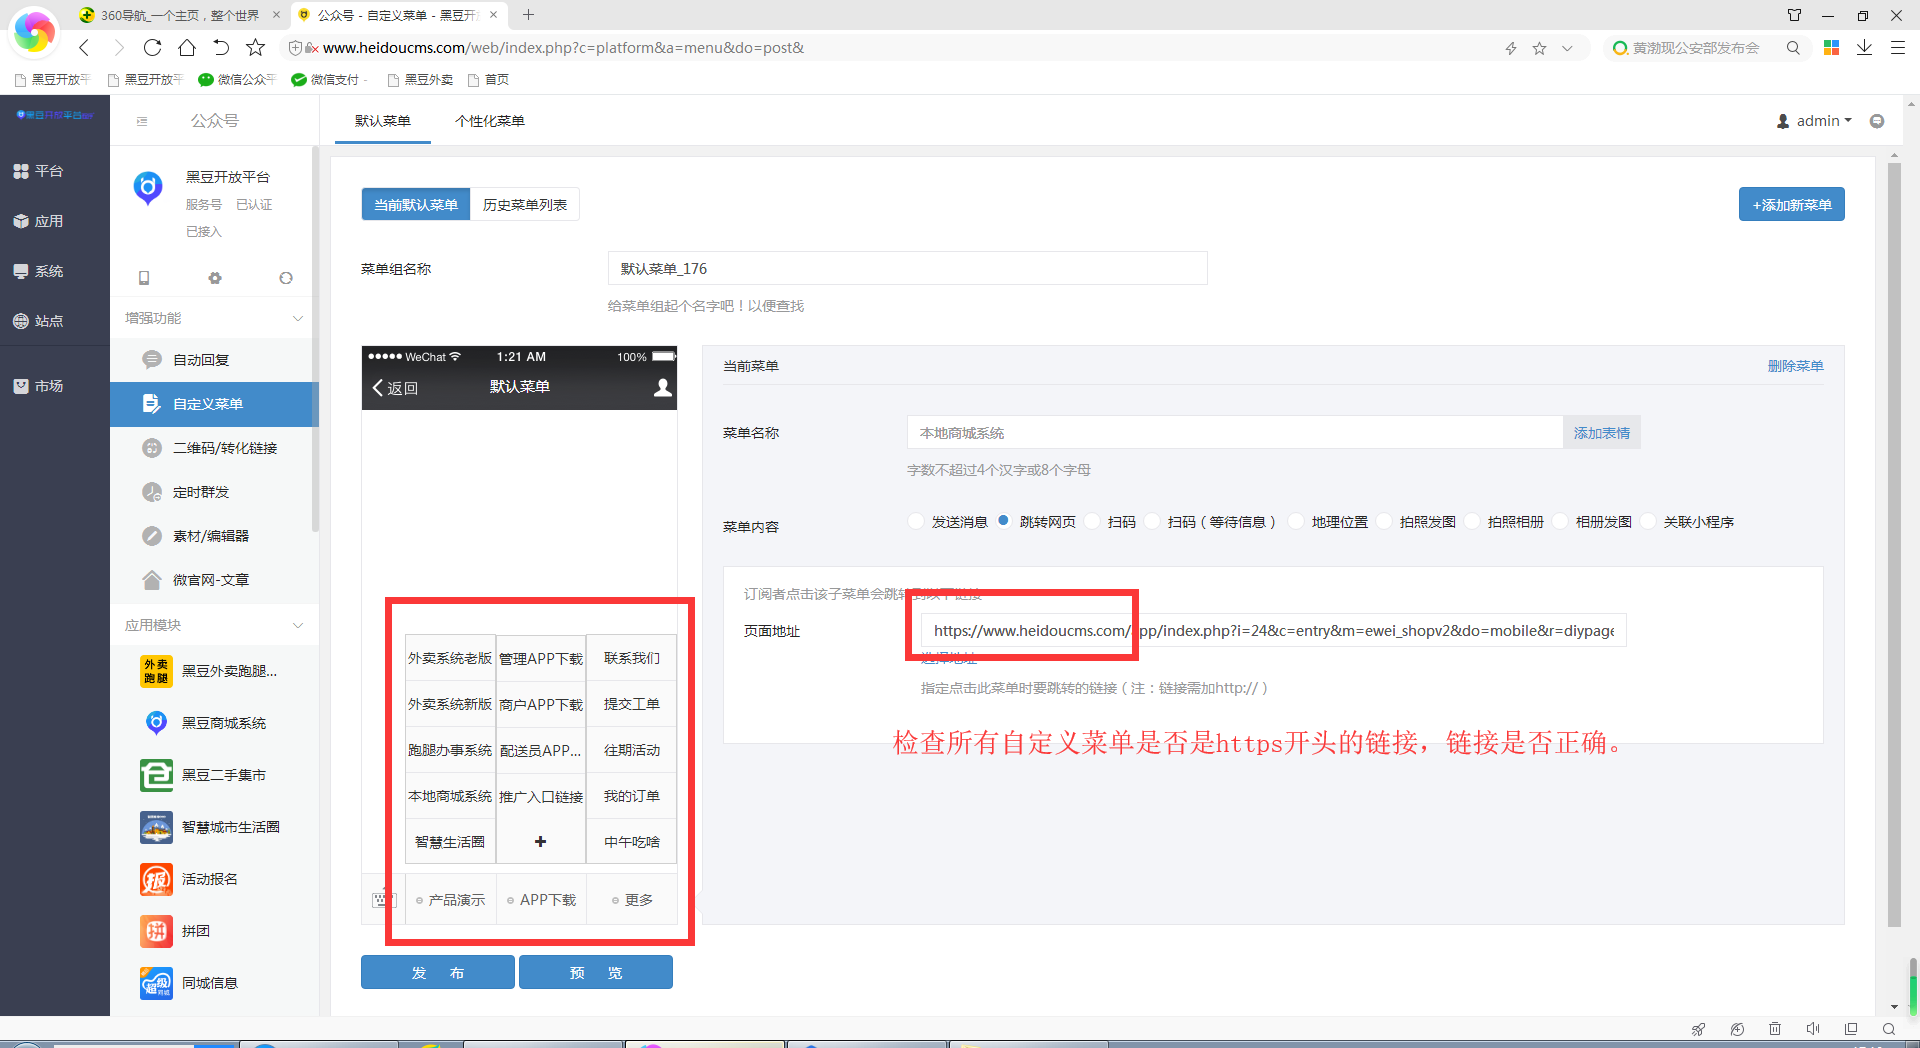Screen dimensions: 1920x1048
Task: Select 相册发图 radio option
Action: click(1560, 521)
